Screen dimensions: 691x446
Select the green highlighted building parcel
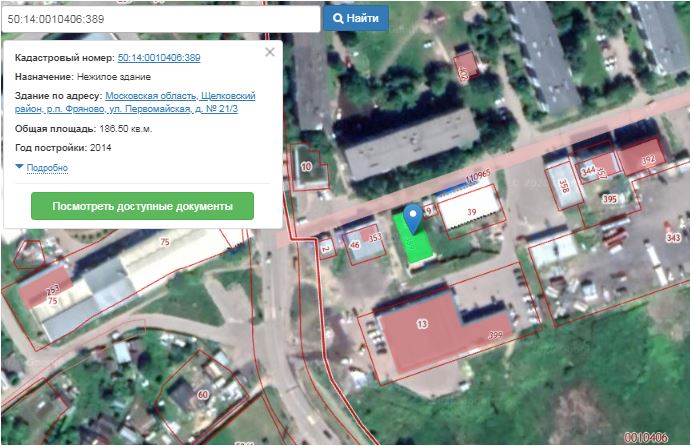[413, 240]
